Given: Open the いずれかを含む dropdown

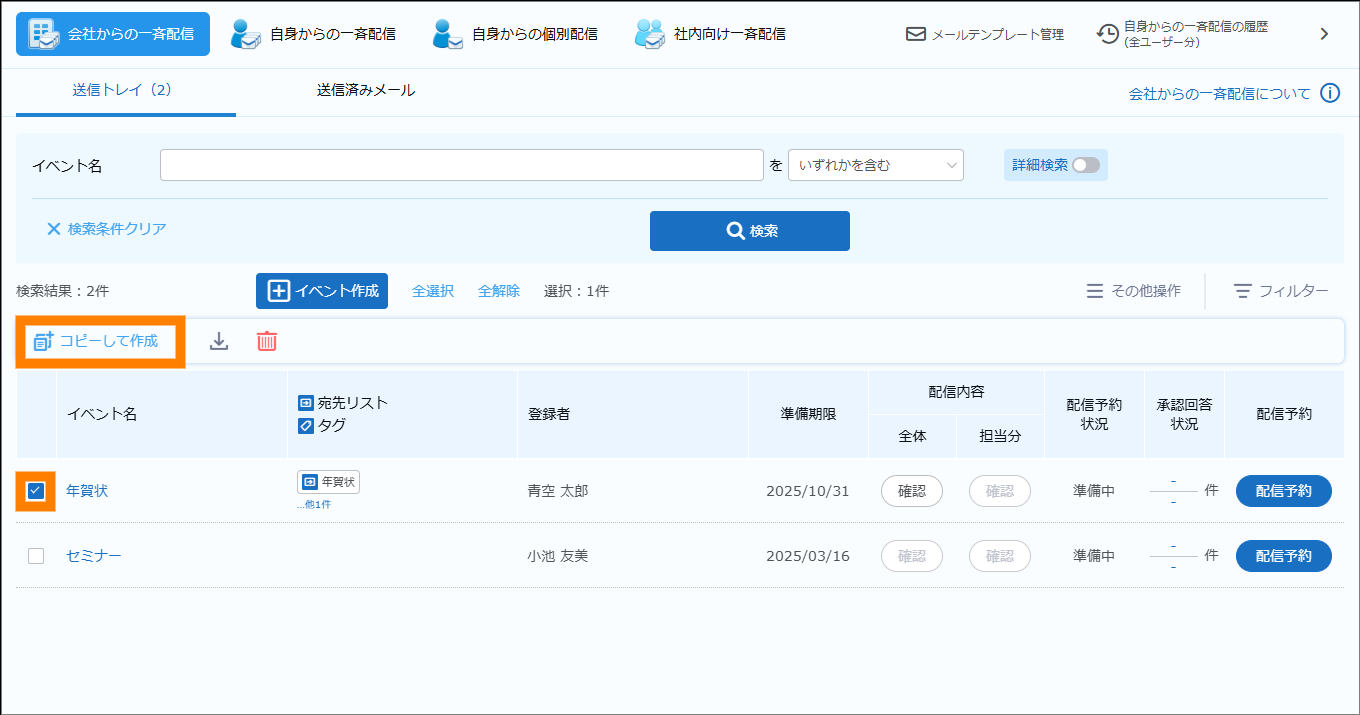Looking at the screenshot, I should 875,165.
